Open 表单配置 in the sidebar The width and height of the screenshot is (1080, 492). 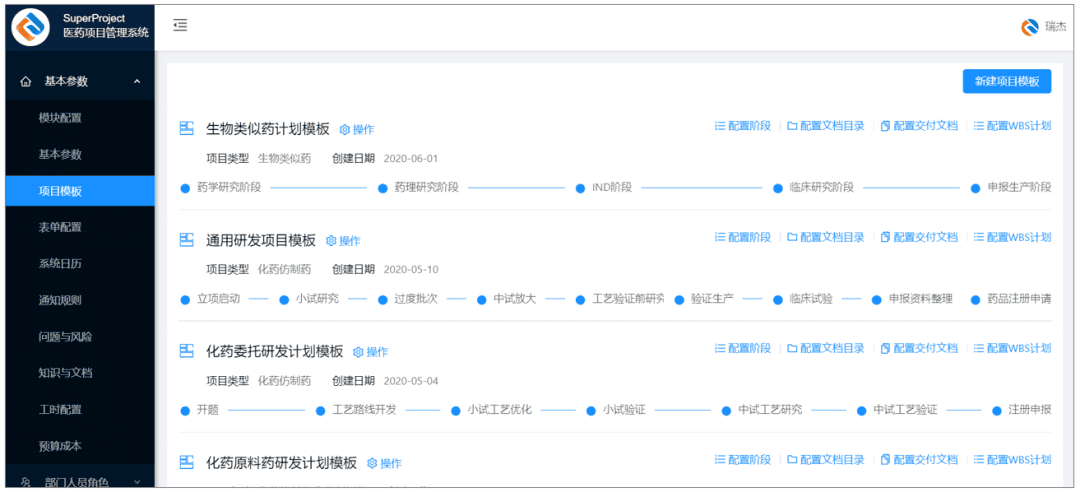click(x=80, y=227)
